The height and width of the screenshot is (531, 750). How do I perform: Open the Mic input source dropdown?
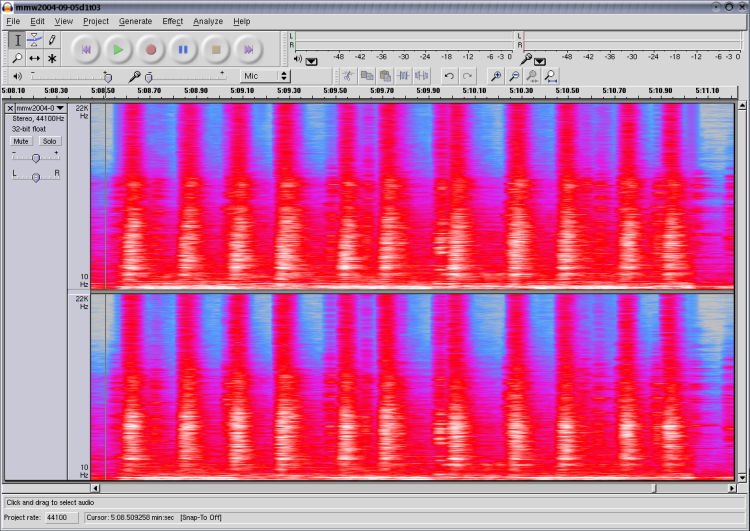[x=265, y=76]
